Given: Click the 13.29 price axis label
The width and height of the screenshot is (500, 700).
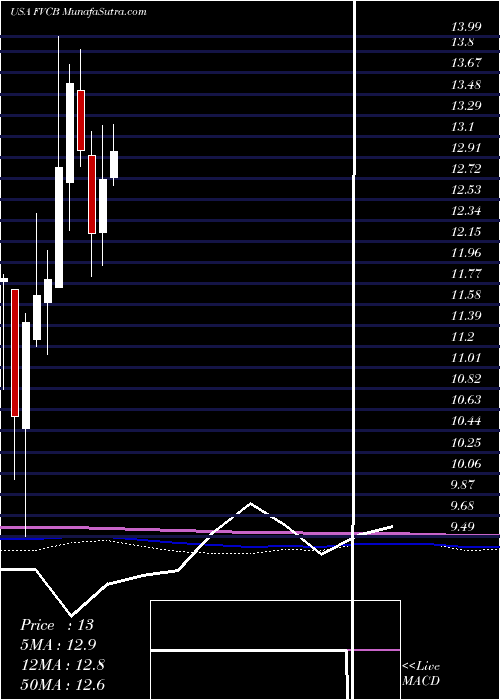Looking at the screenshot, I should (466, 105).
